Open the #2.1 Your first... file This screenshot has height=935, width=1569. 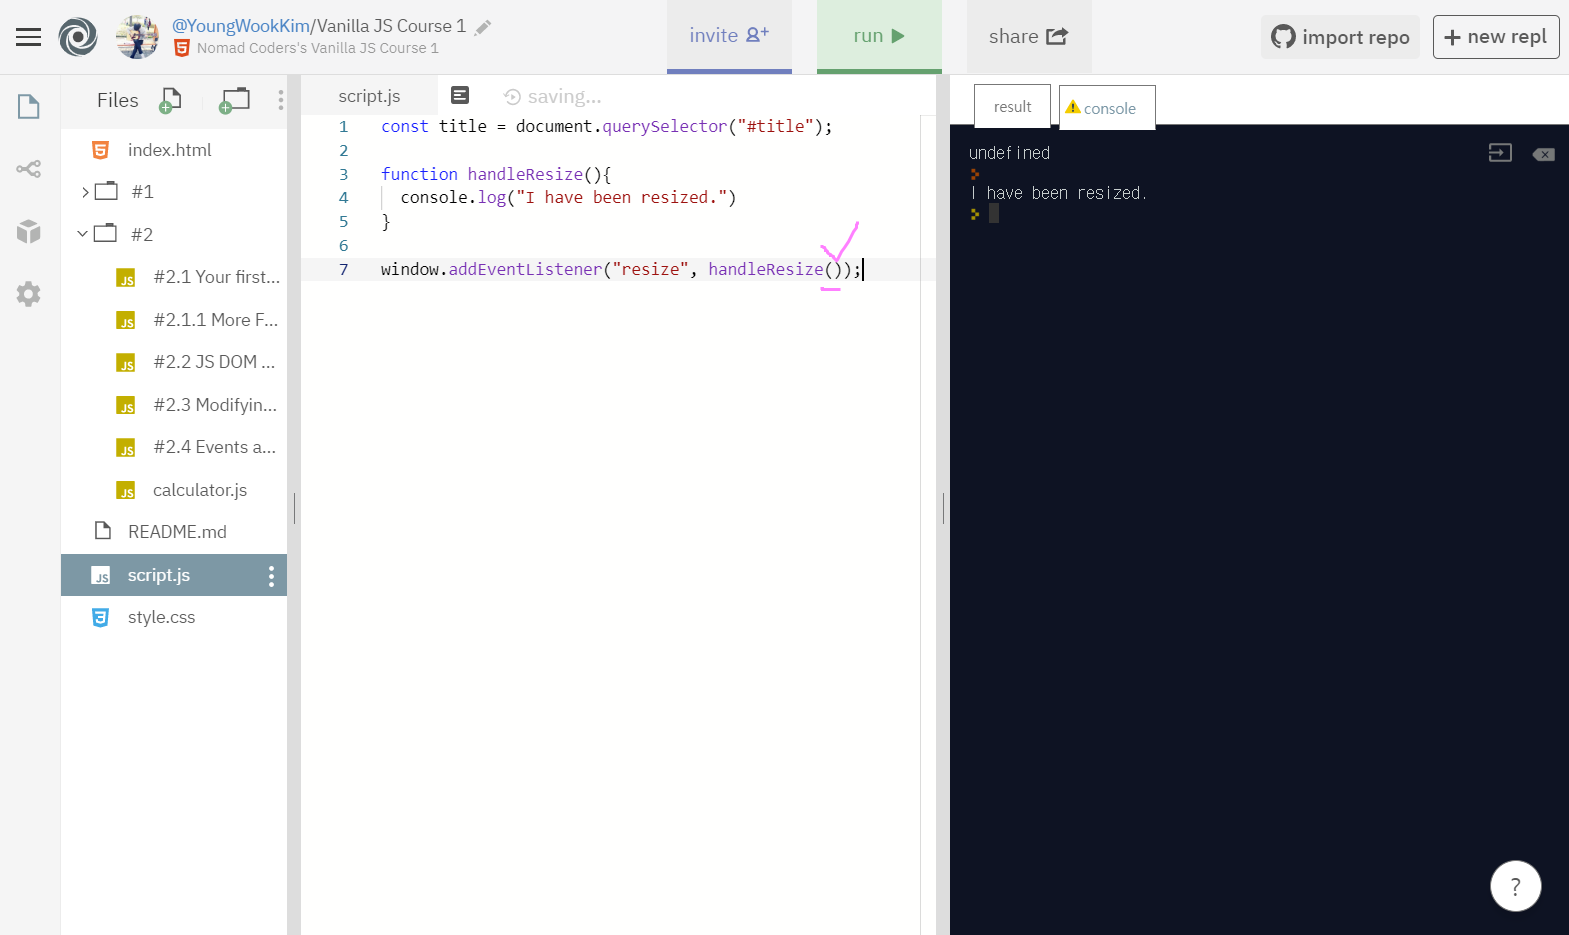pos(174,277)
